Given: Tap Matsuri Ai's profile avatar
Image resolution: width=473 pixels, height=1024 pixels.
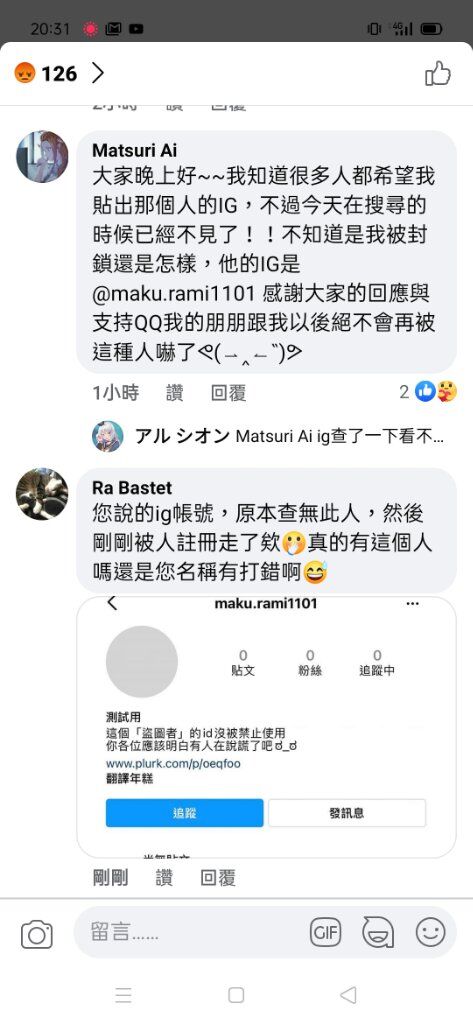Looking at the screenshot, I should click(42, 156).
